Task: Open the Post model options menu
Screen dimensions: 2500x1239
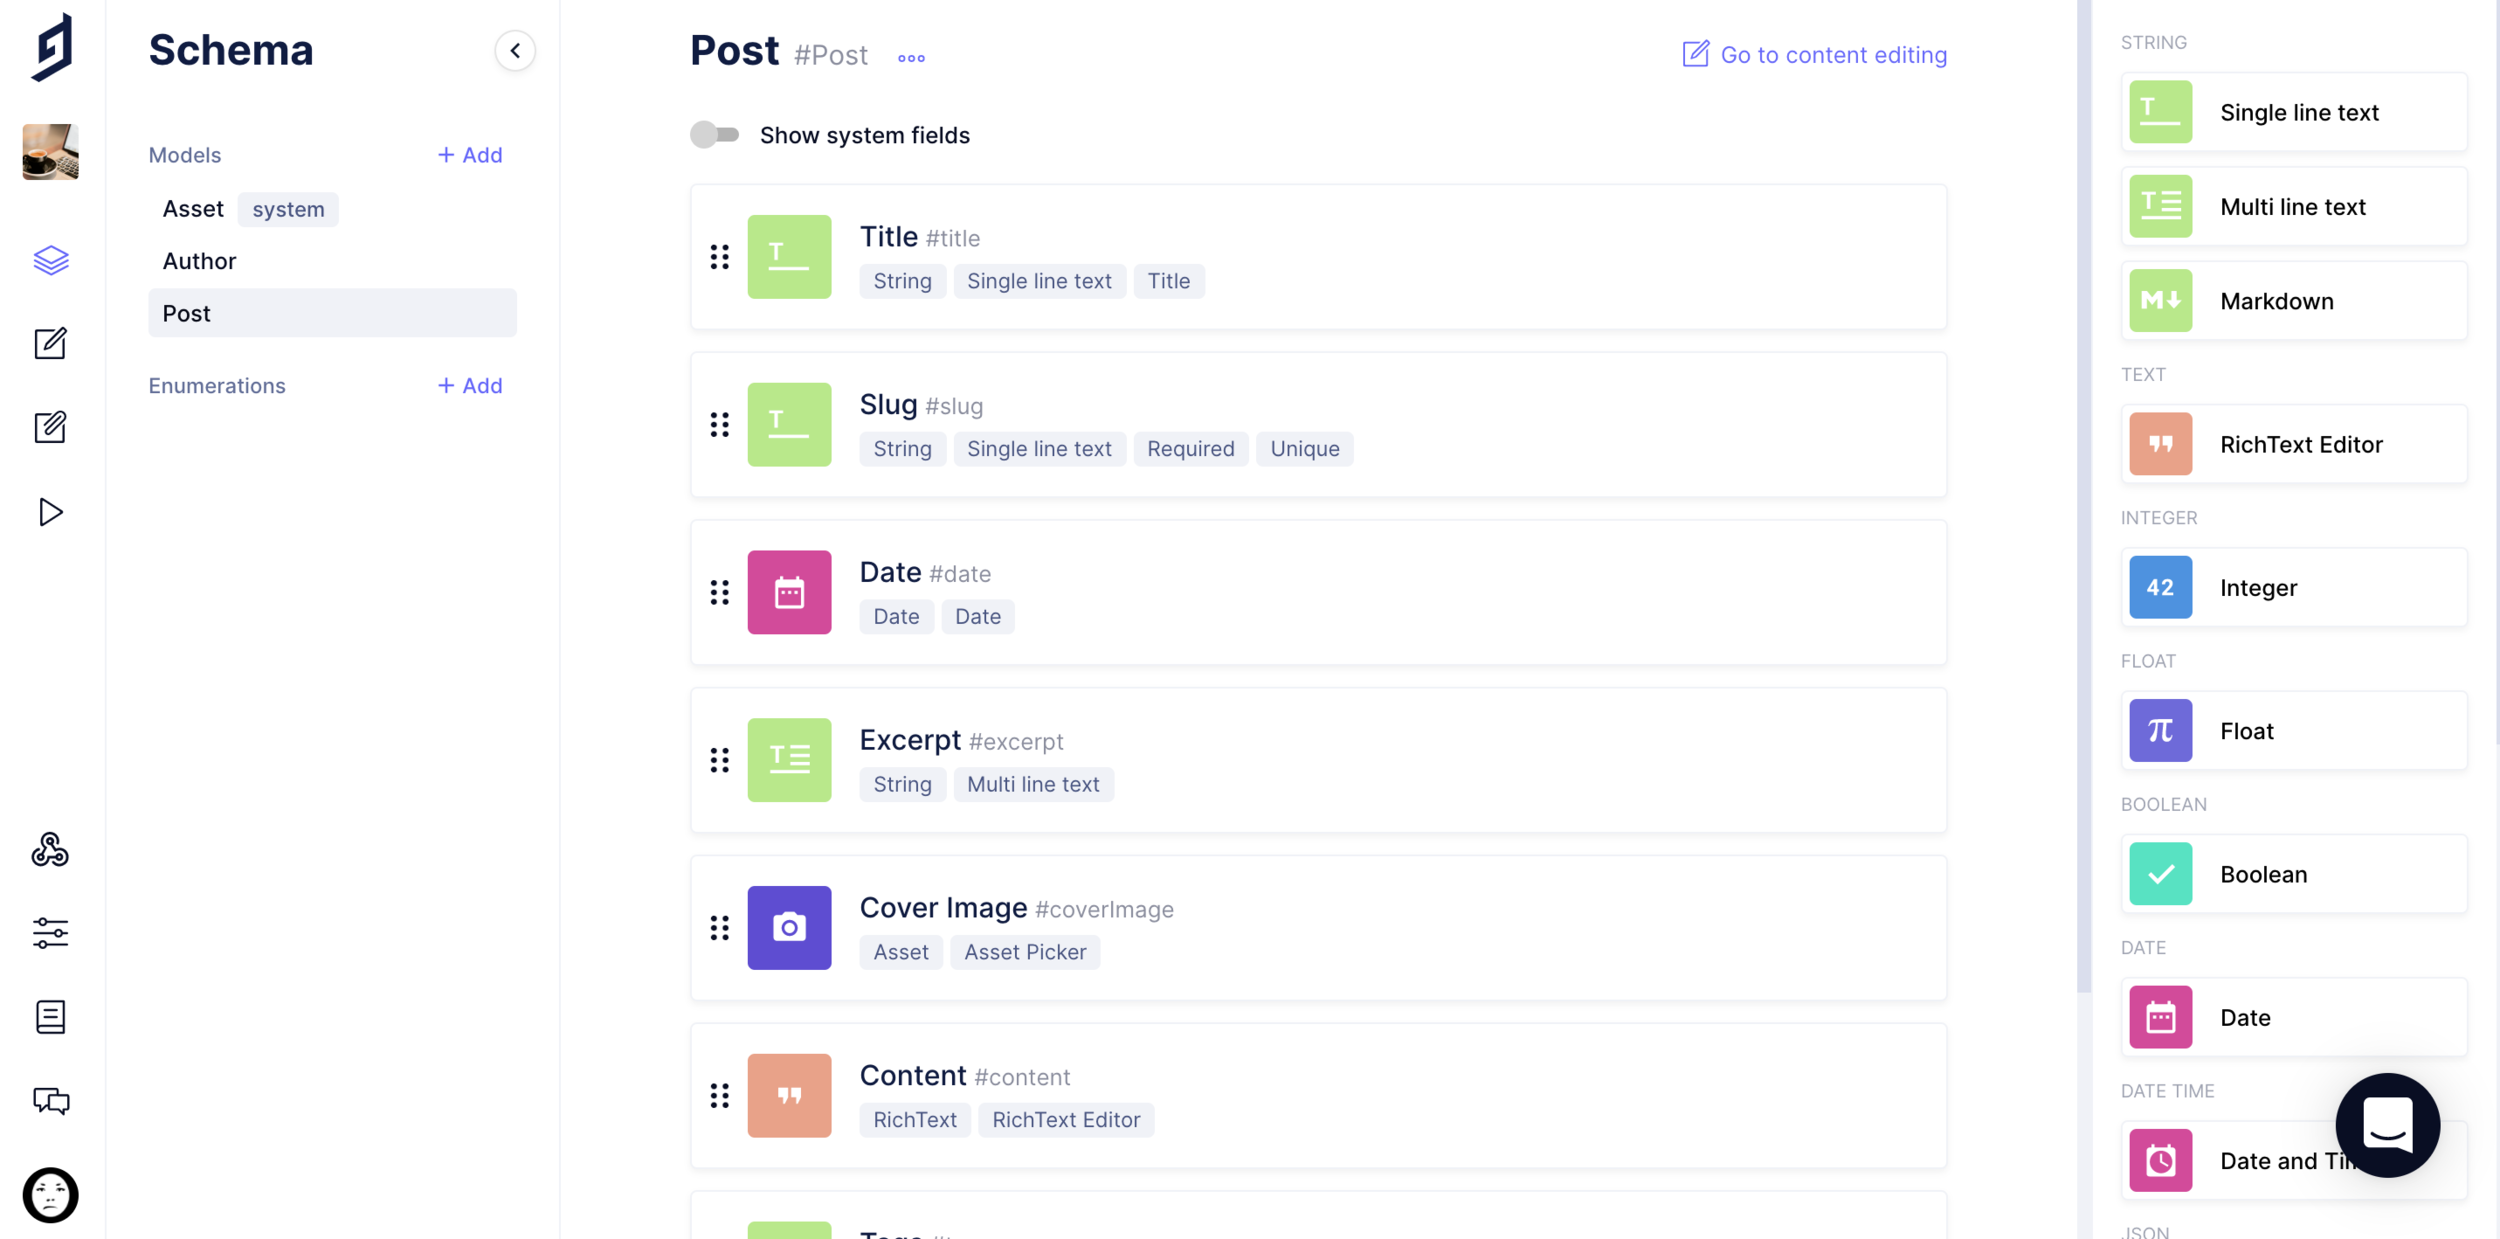Action: tap(911, 58)
